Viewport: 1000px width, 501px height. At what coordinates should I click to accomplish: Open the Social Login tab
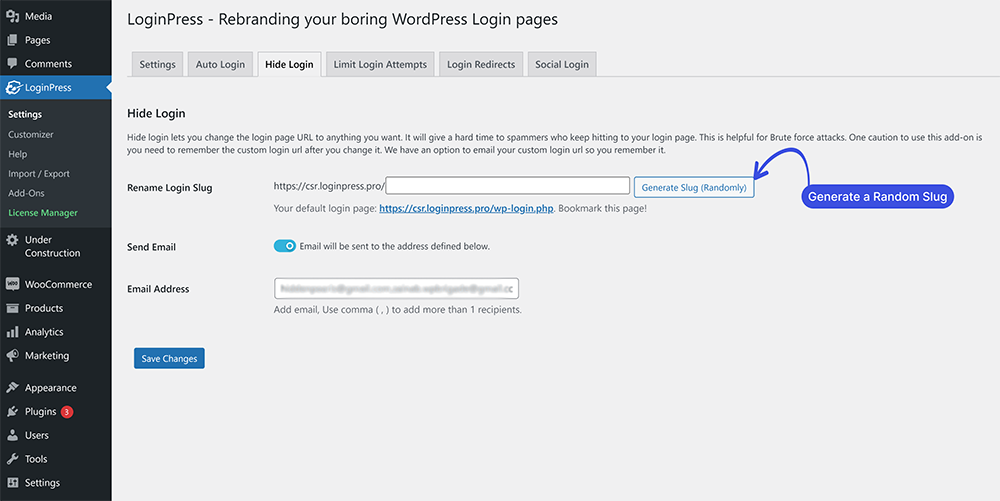pyautogui.click(x=562, y=64)
